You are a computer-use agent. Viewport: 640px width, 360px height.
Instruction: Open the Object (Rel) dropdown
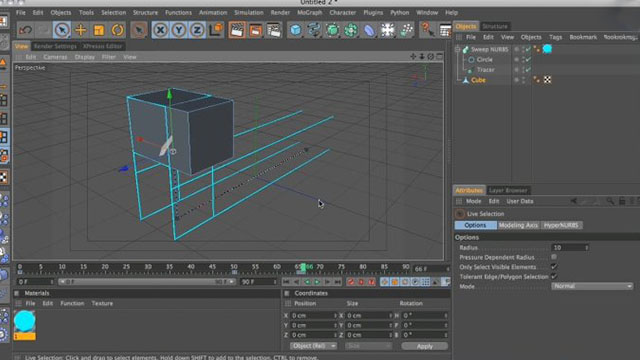[x=313, y=346]
